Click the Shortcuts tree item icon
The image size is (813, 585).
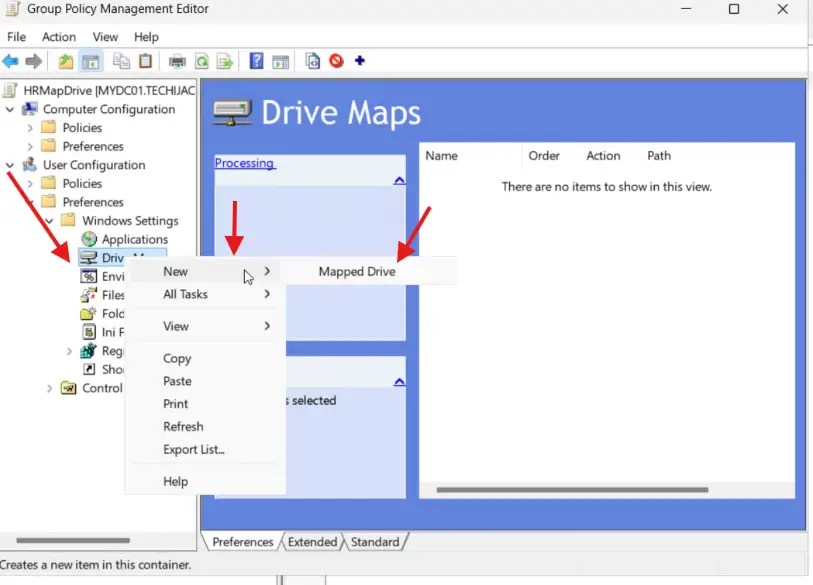coord(89,369)
